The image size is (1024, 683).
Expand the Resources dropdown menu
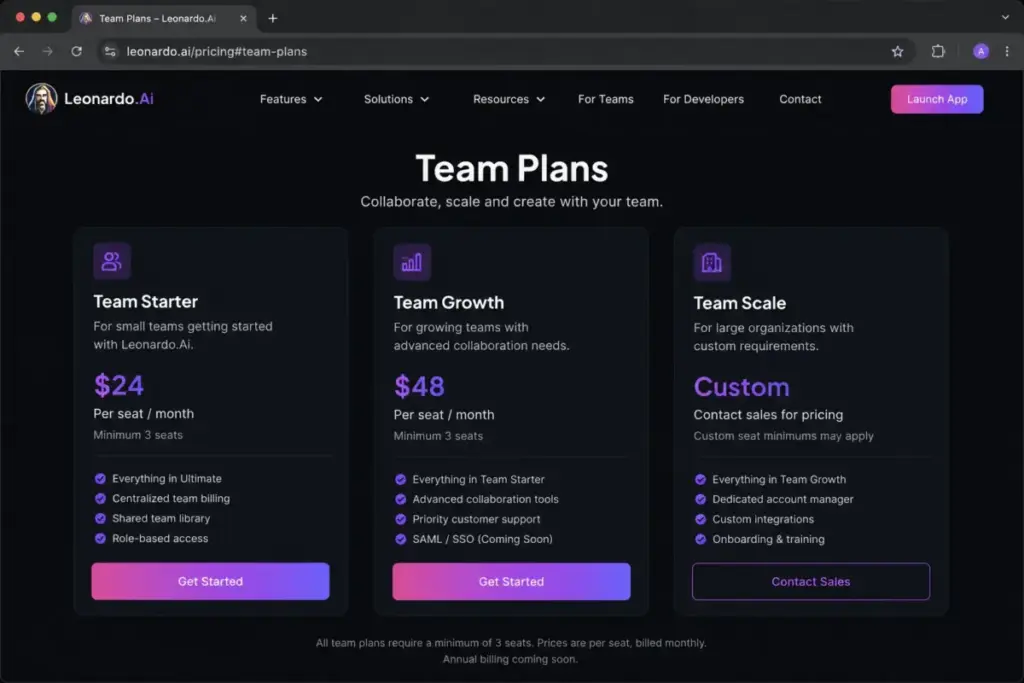click(509, 99)
